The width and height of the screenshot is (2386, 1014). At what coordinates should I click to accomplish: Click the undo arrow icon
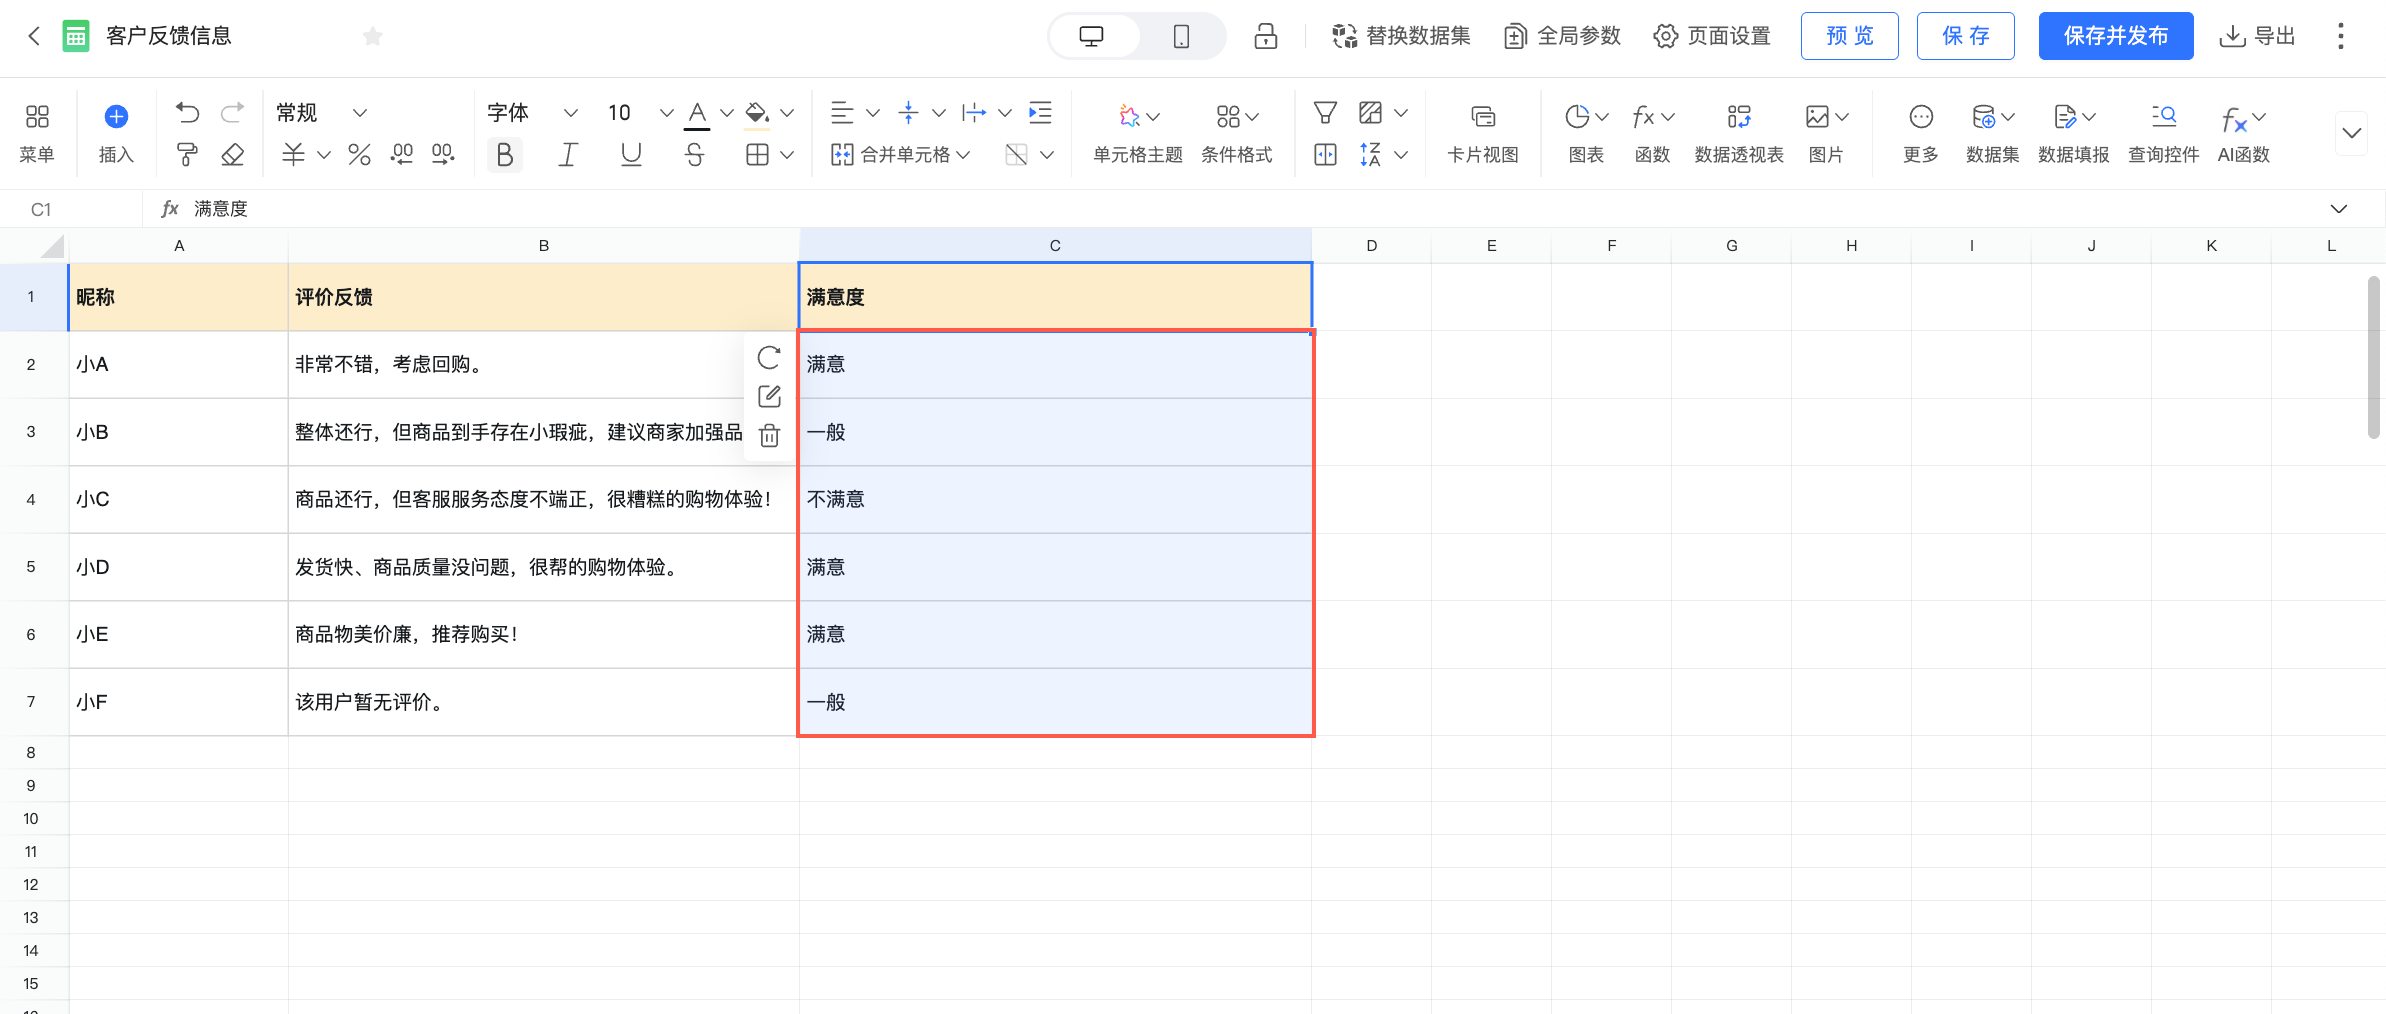(x=187, y=113)
